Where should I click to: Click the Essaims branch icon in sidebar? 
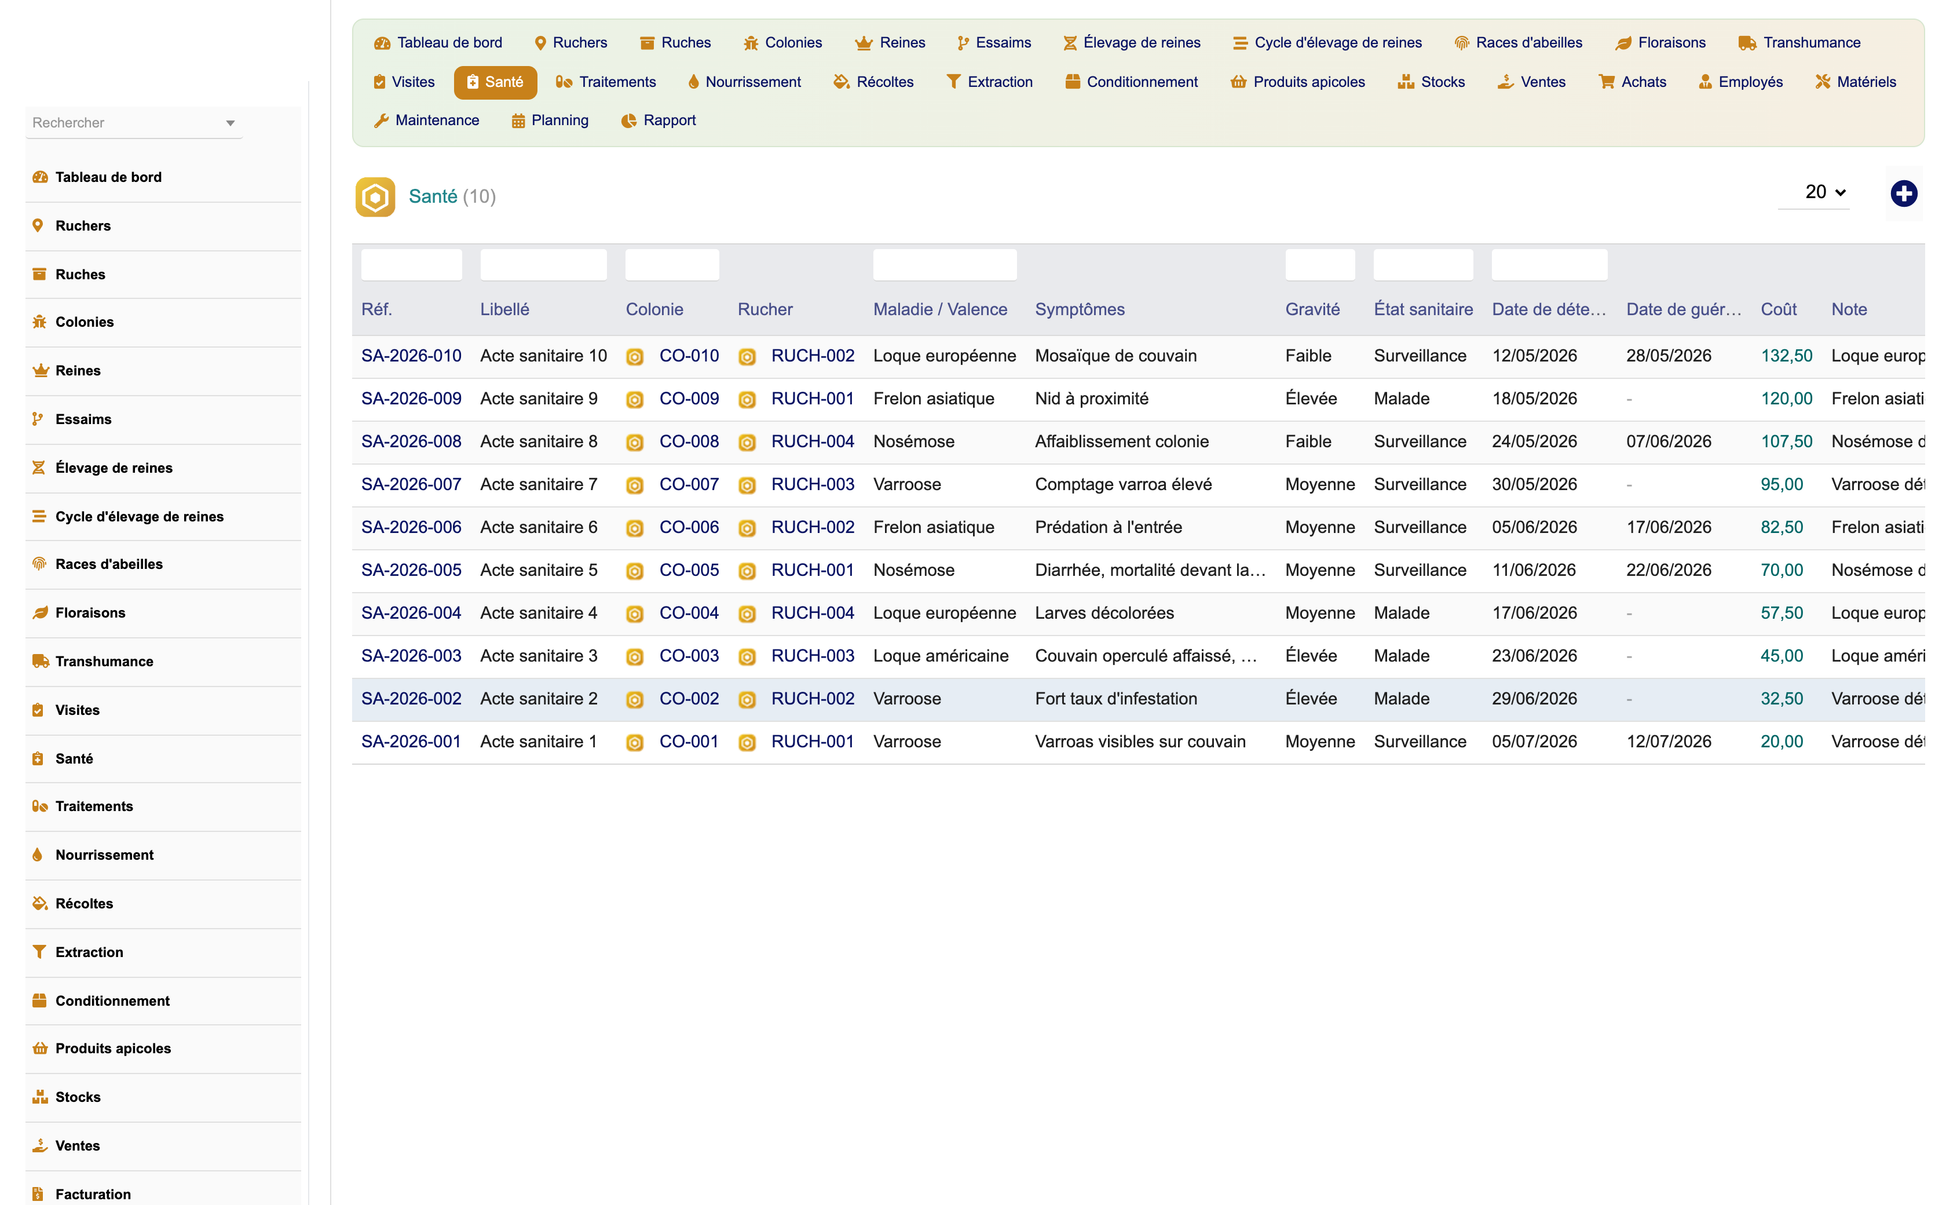[38, 419]
